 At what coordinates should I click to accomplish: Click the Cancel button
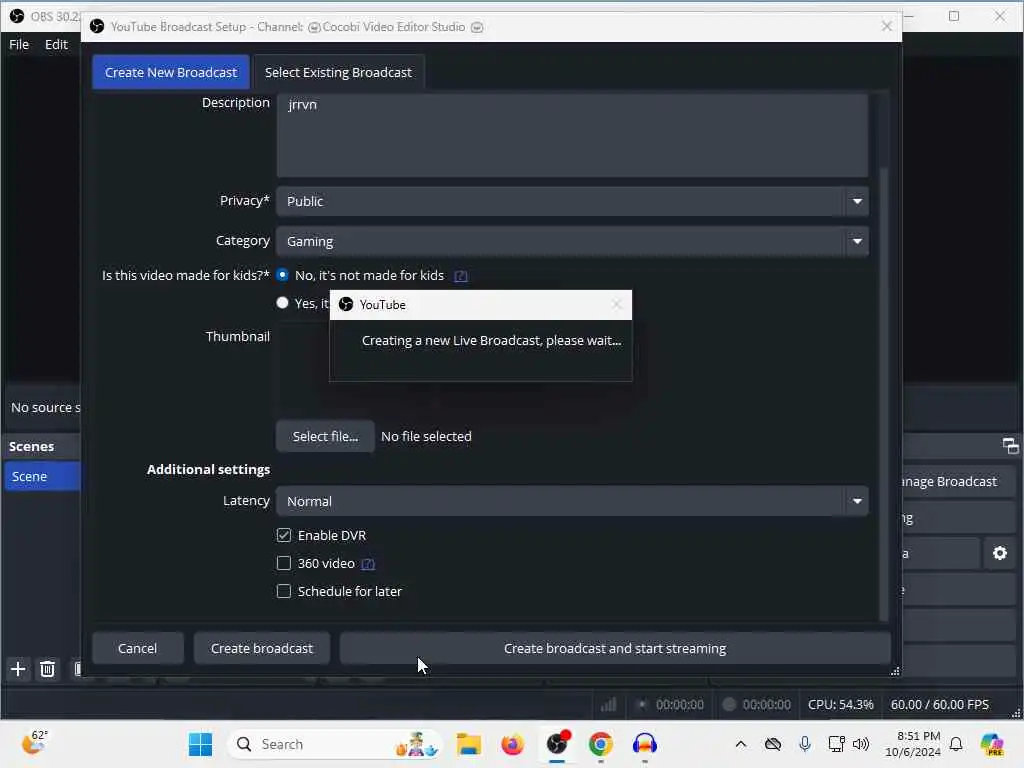point(137,648)
